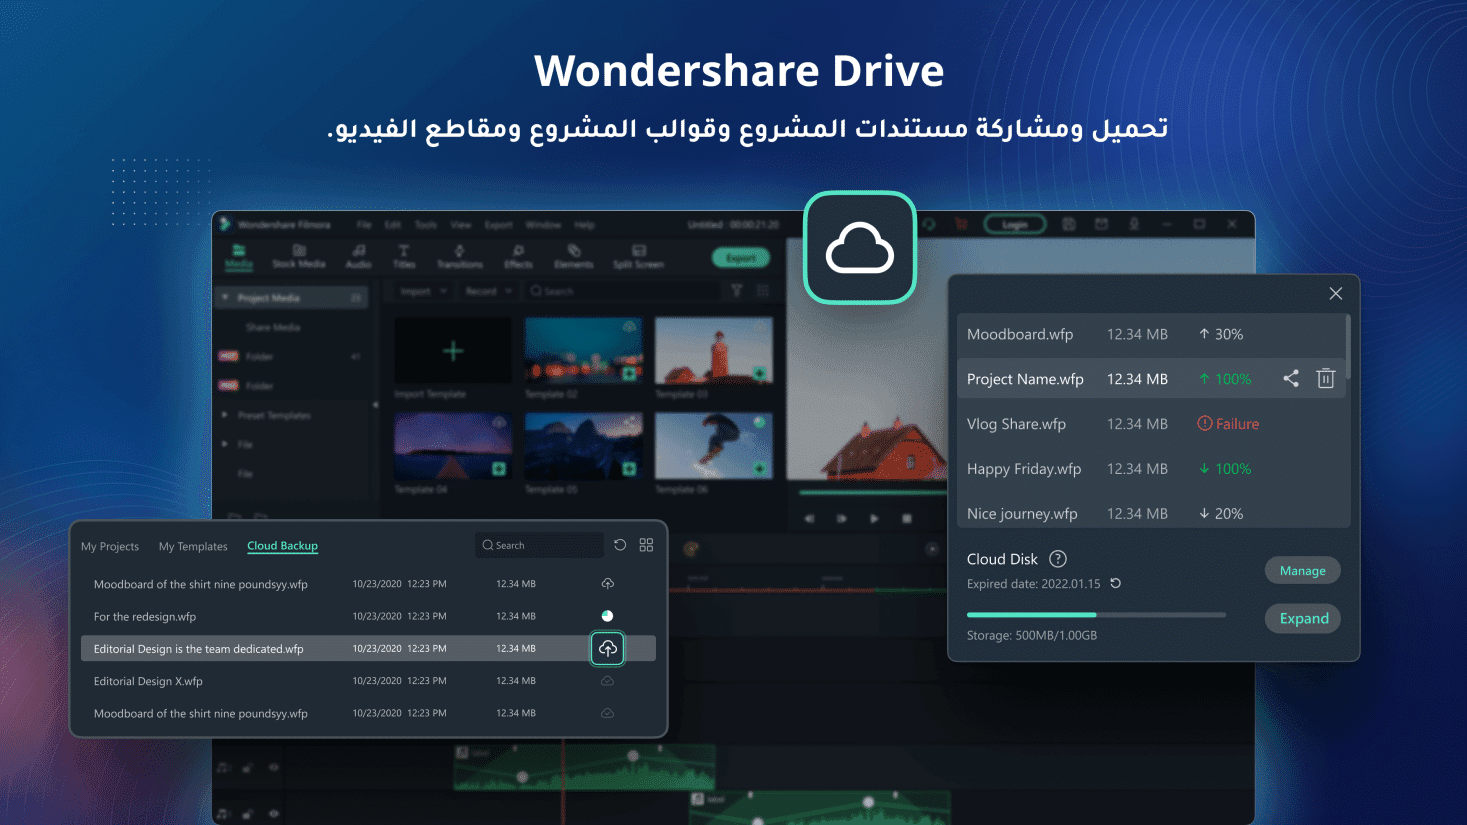The image size is (1467, 825).
Task: Click the filter icon beside media search
Action: click(x=737, y=291)
